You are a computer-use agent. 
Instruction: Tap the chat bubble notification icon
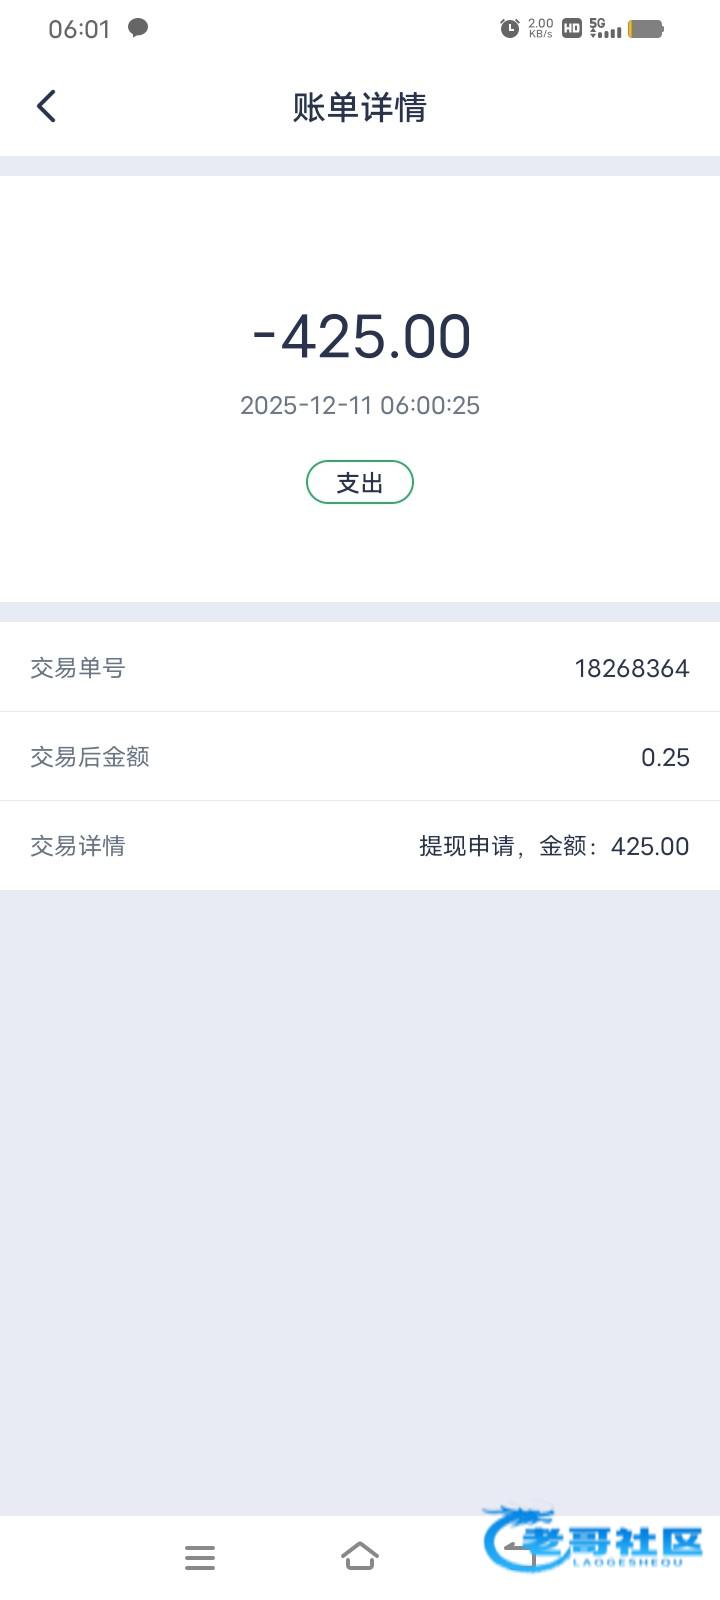[x=138, y=28]
